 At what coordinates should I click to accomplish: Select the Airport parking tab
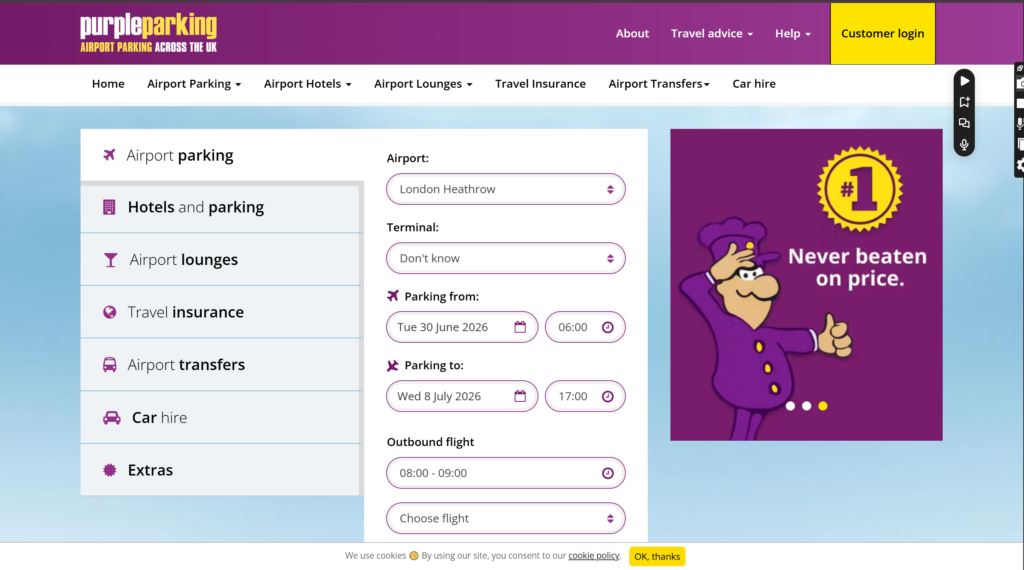click(x=222, y=155)
